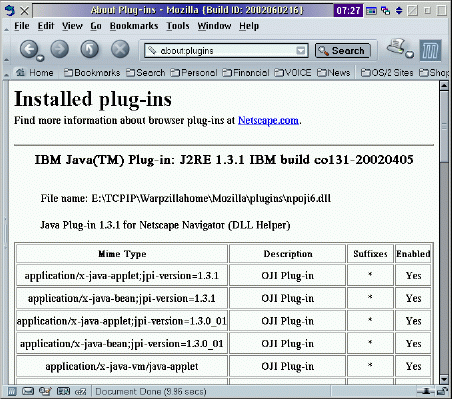
Task: Click the scrollbar up arrow
Action: pos(444,86)
